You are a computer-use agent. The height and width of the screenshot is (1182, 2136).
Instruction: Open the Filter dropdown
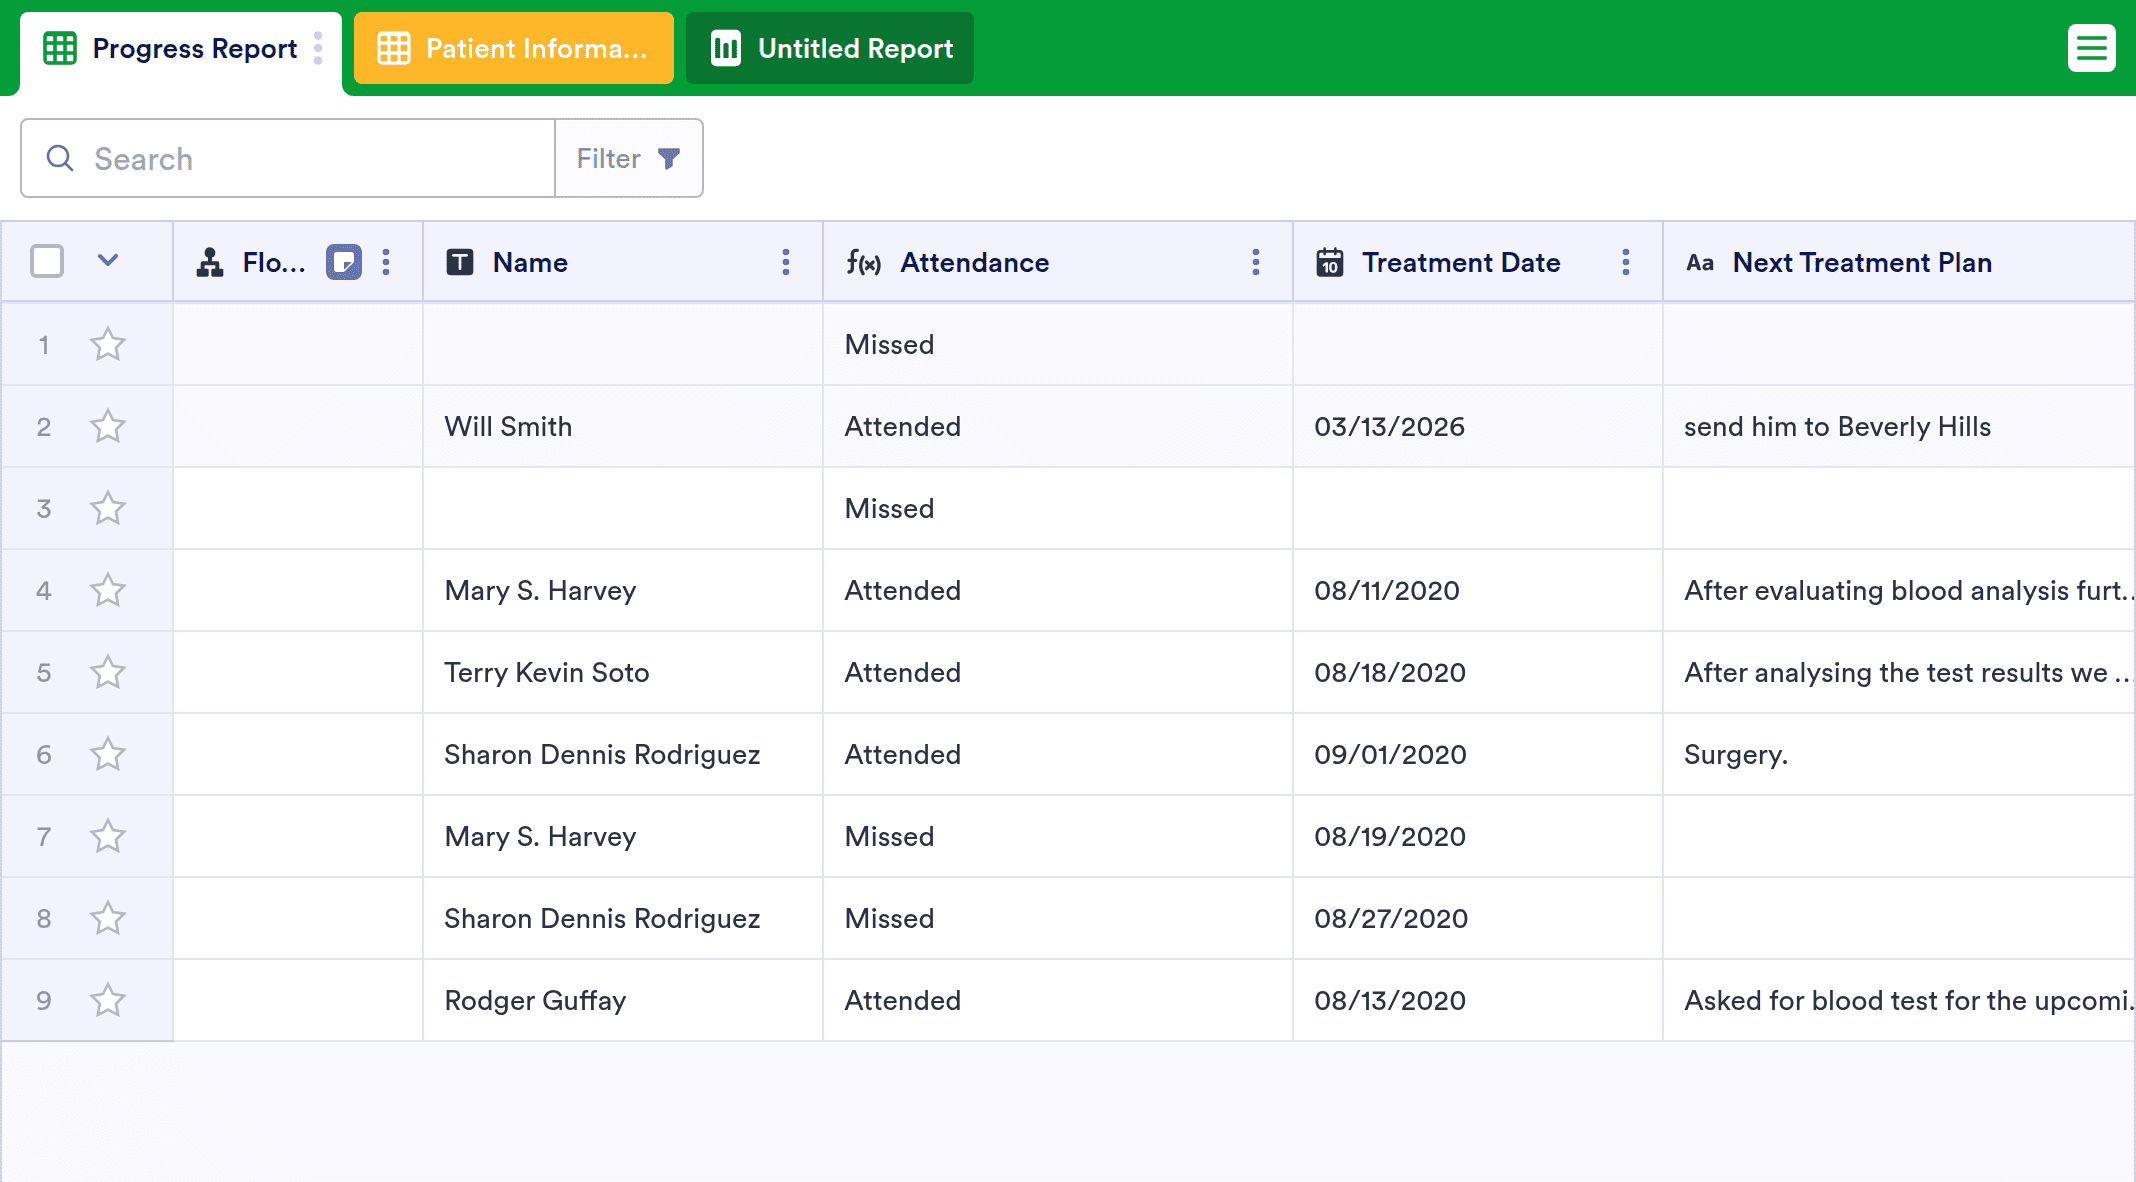point(628,158)
